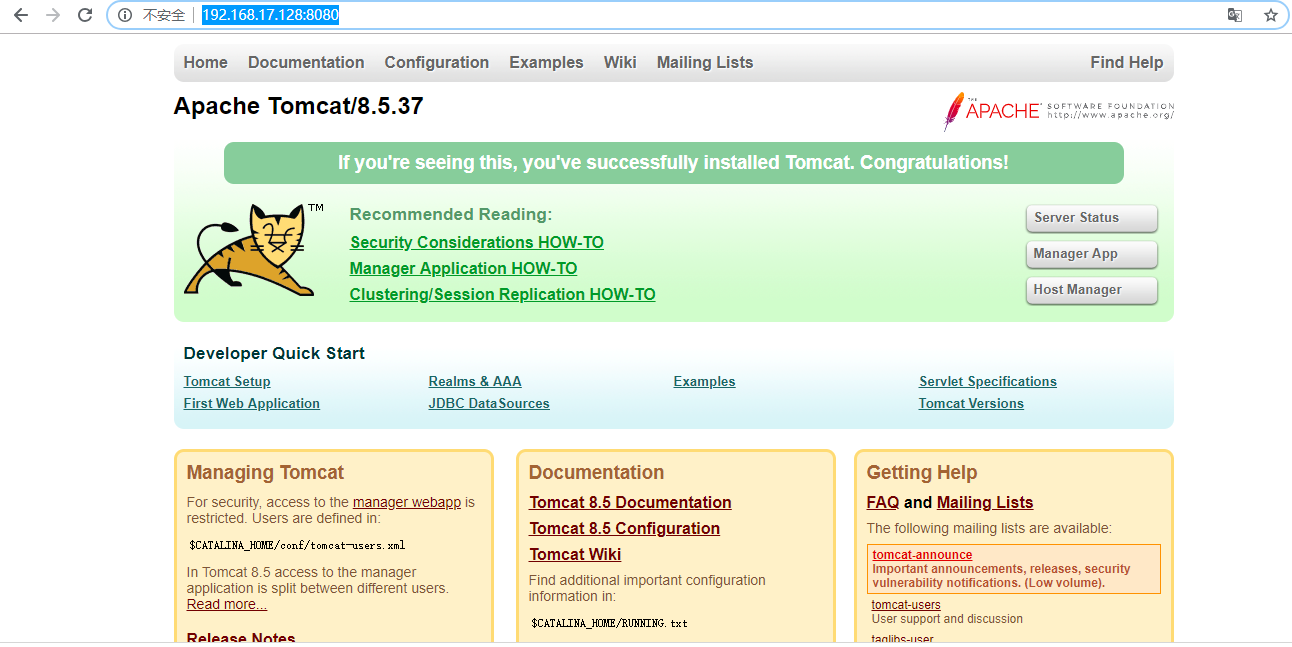
Task: Click the Host Manager button
Action: [1091, 290]
